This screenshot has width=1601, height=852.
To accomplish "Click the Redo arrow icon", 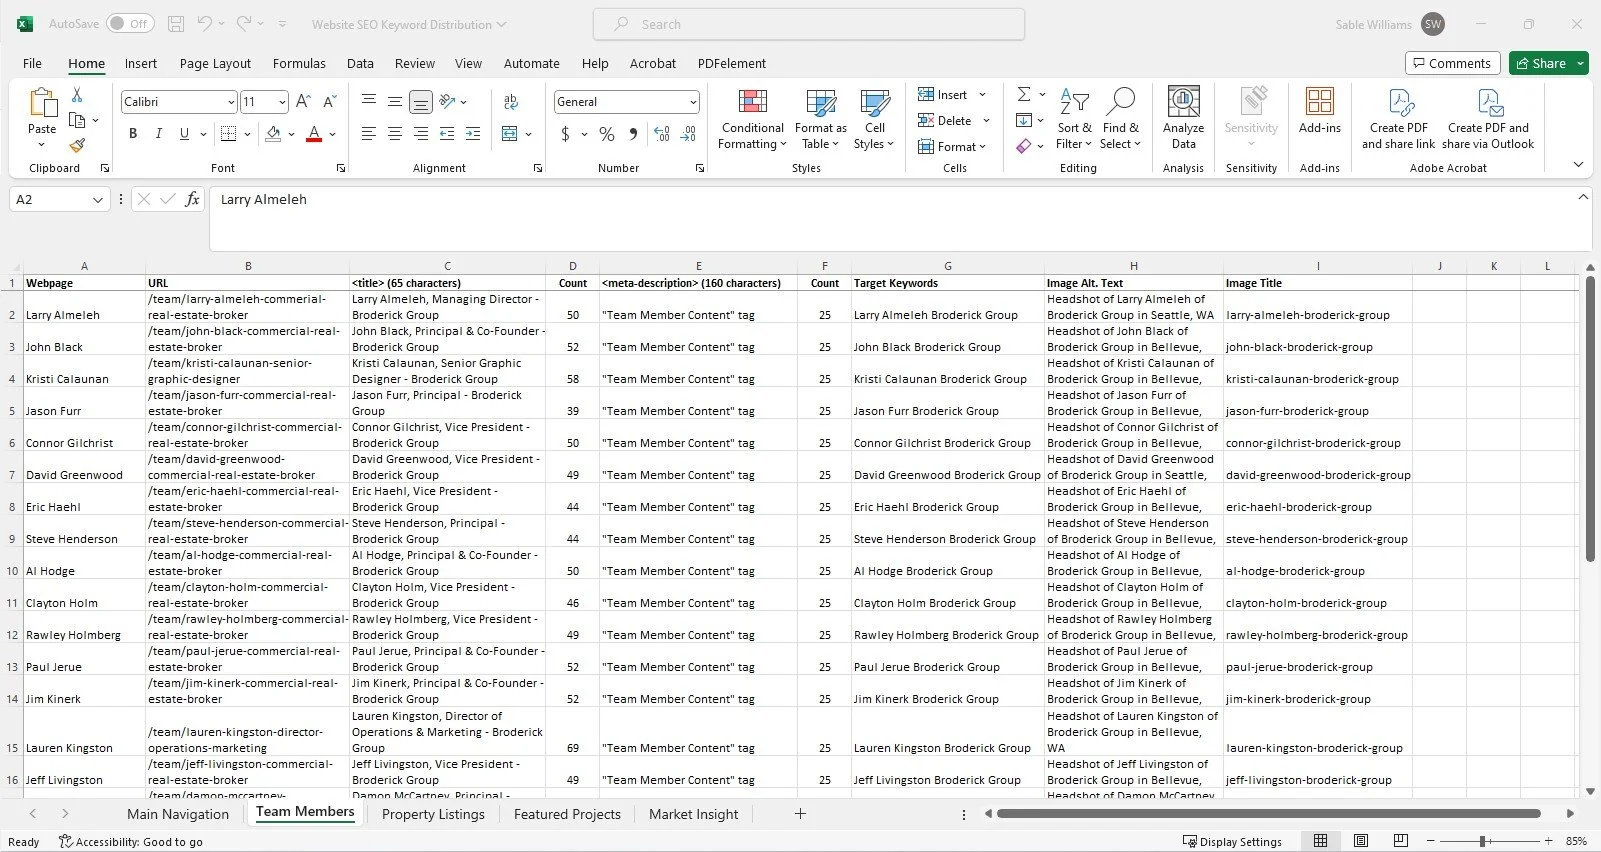I will [x=244, y=24].
